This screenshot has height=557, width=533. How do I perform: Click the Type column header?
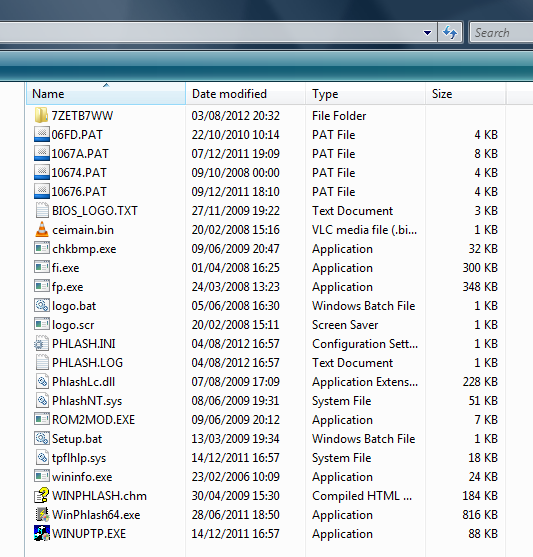click(365, 94)
